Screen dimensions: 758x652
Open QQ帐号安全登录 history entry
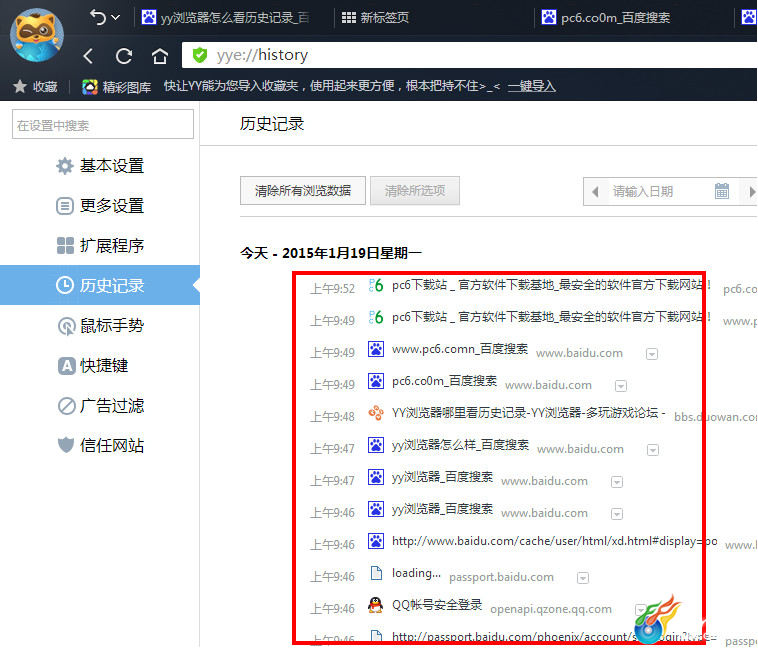[x=437, y=605]
